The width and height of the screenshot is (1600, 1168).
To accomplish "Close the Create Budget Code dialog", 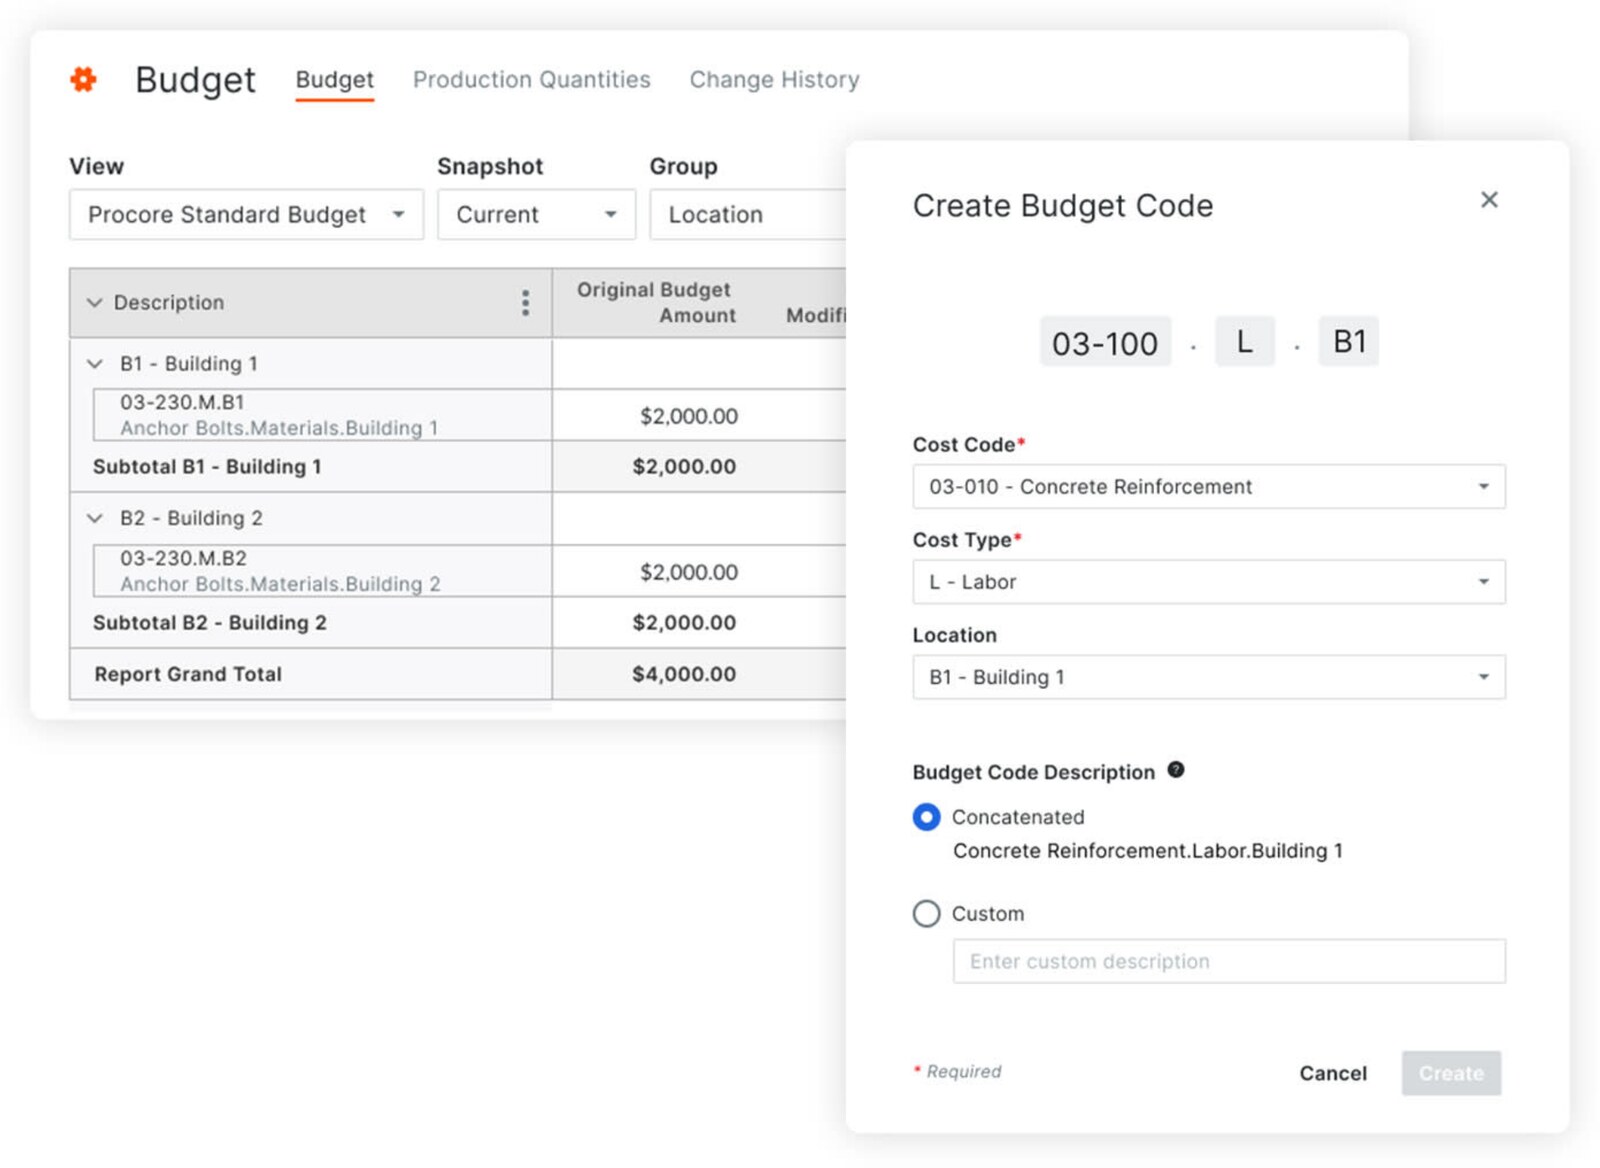I will 1489,200.
